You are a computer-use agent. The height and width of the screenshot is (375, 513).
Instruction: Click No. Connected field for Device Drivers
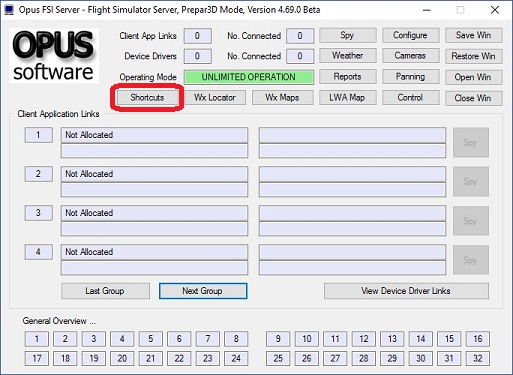[x=300, y=56]
